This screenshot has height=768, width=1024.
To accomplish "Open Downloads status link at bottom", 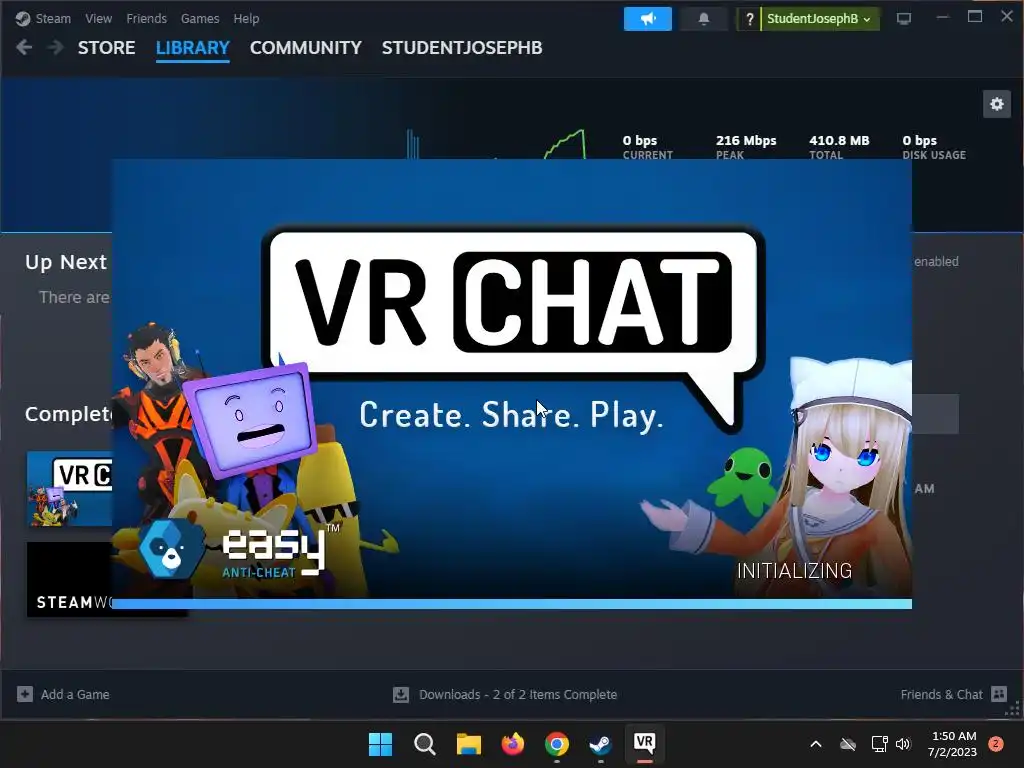I will tap(518, 694).
